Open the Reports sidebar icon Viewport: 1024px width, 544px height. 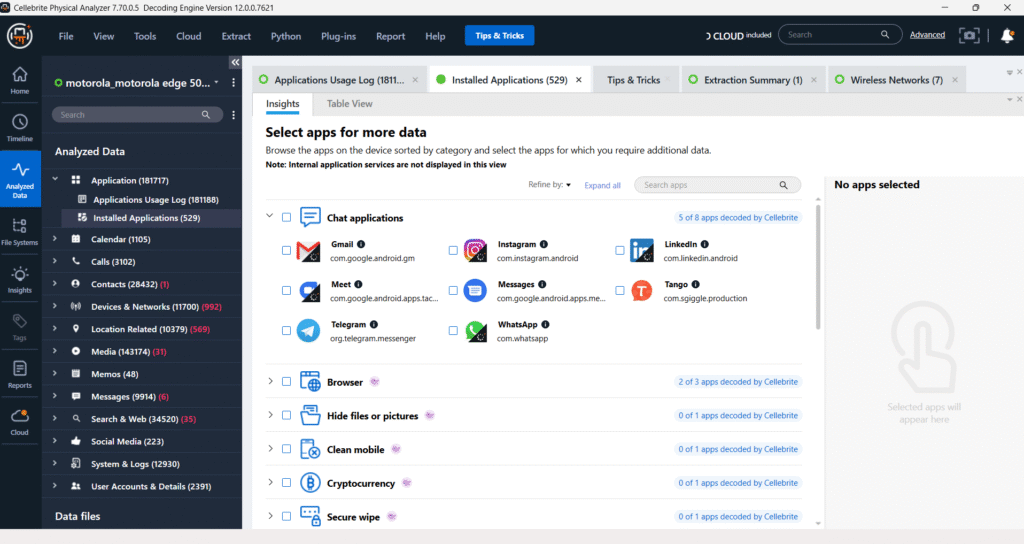20,374
